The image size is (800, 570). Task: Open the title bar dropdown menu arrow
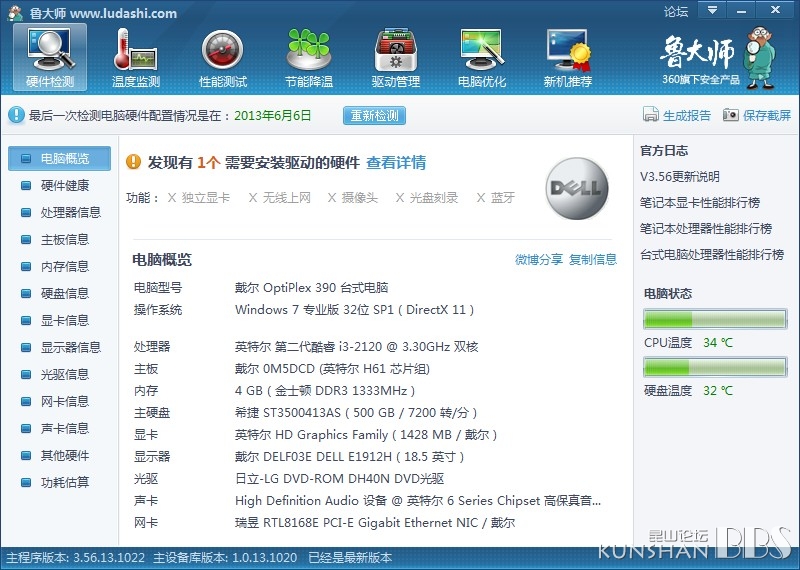(x=712, y=10)
